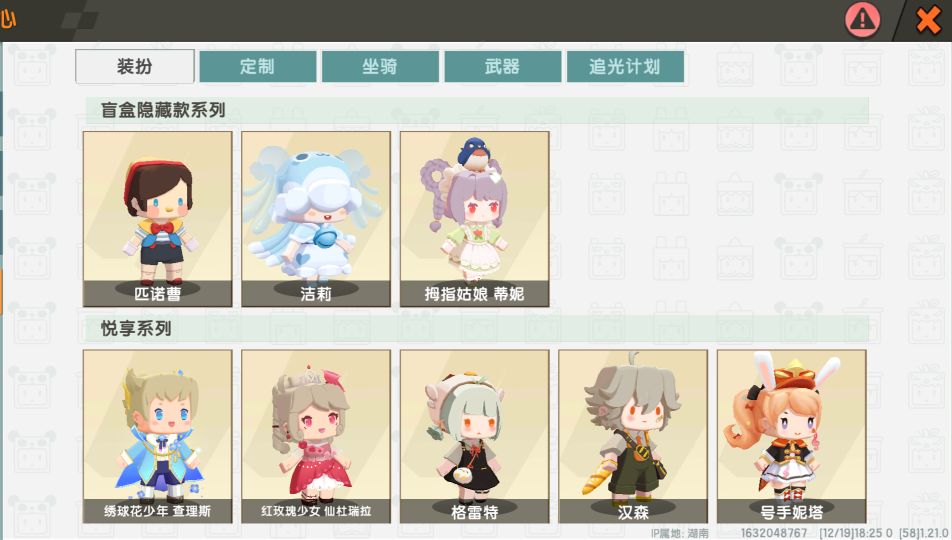
Task: Select the 坐骑 tab
Action: coord(380,66)
